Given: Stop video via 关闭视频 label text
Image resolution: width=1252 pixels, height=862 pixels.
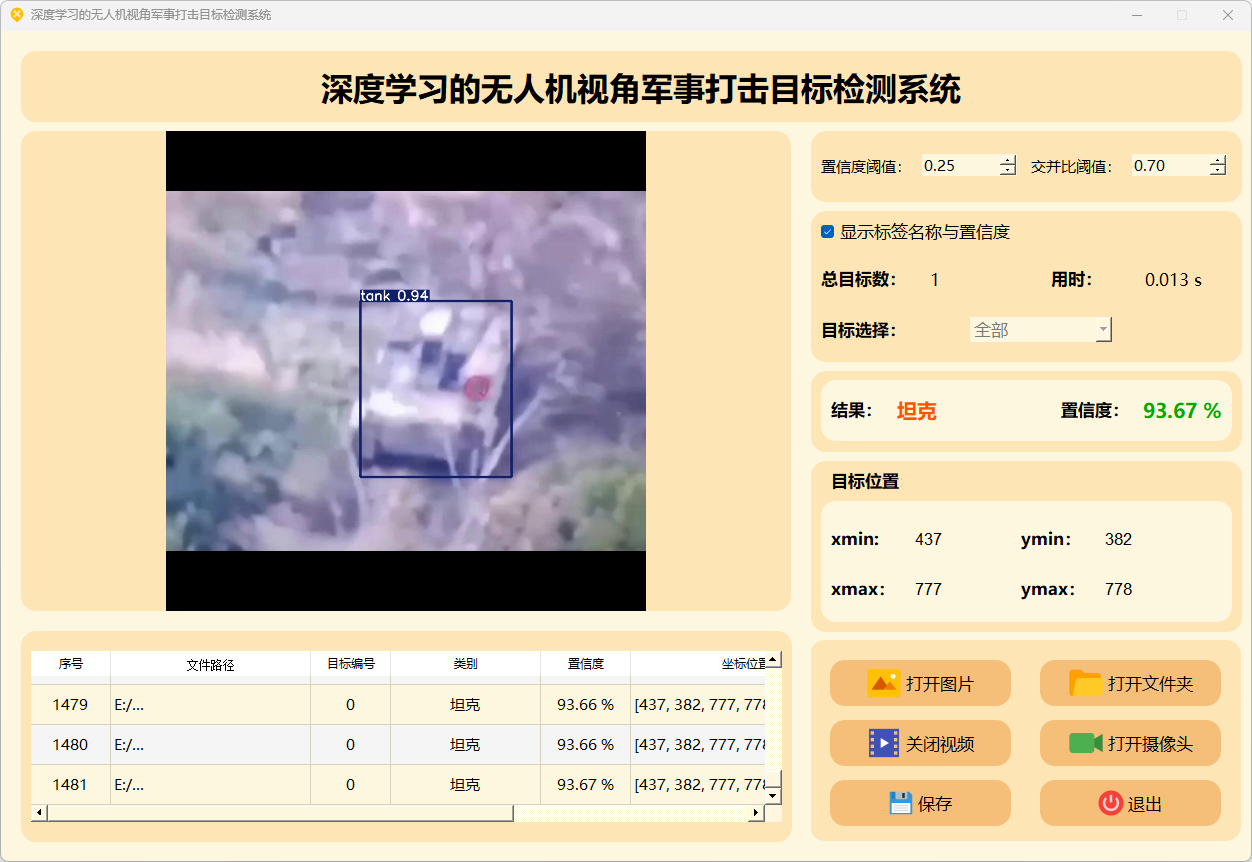Looking at the screenshot, I should tap(940, 744).
